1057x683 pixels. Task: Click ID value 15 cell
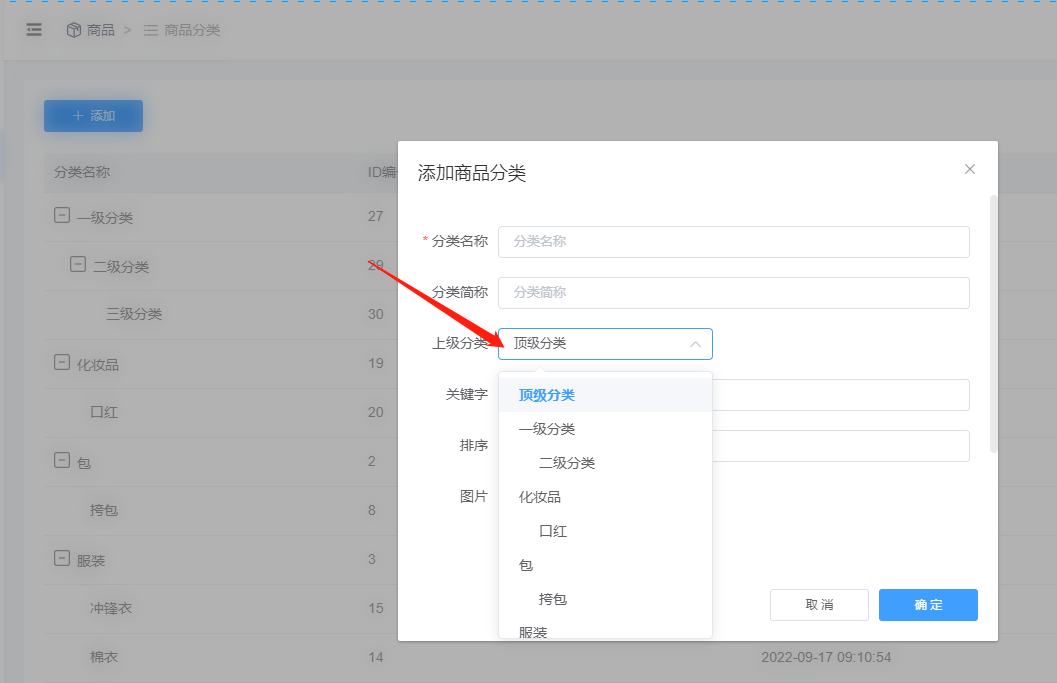375,608
